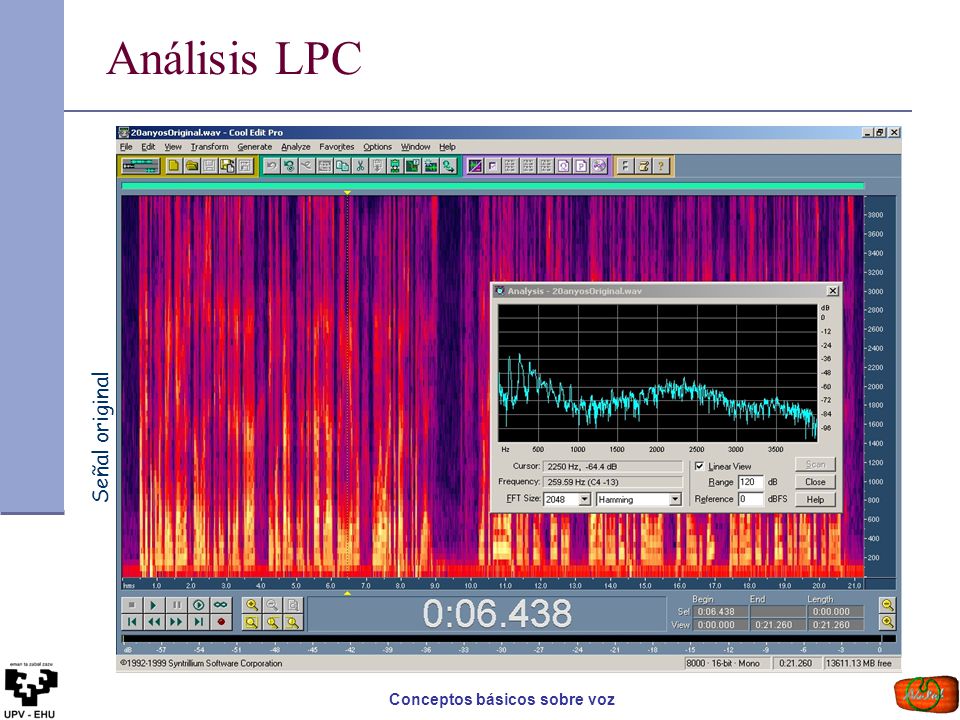Open a file using the folder icon
This screenshot has height=720, width=960.
pos(192,166)
